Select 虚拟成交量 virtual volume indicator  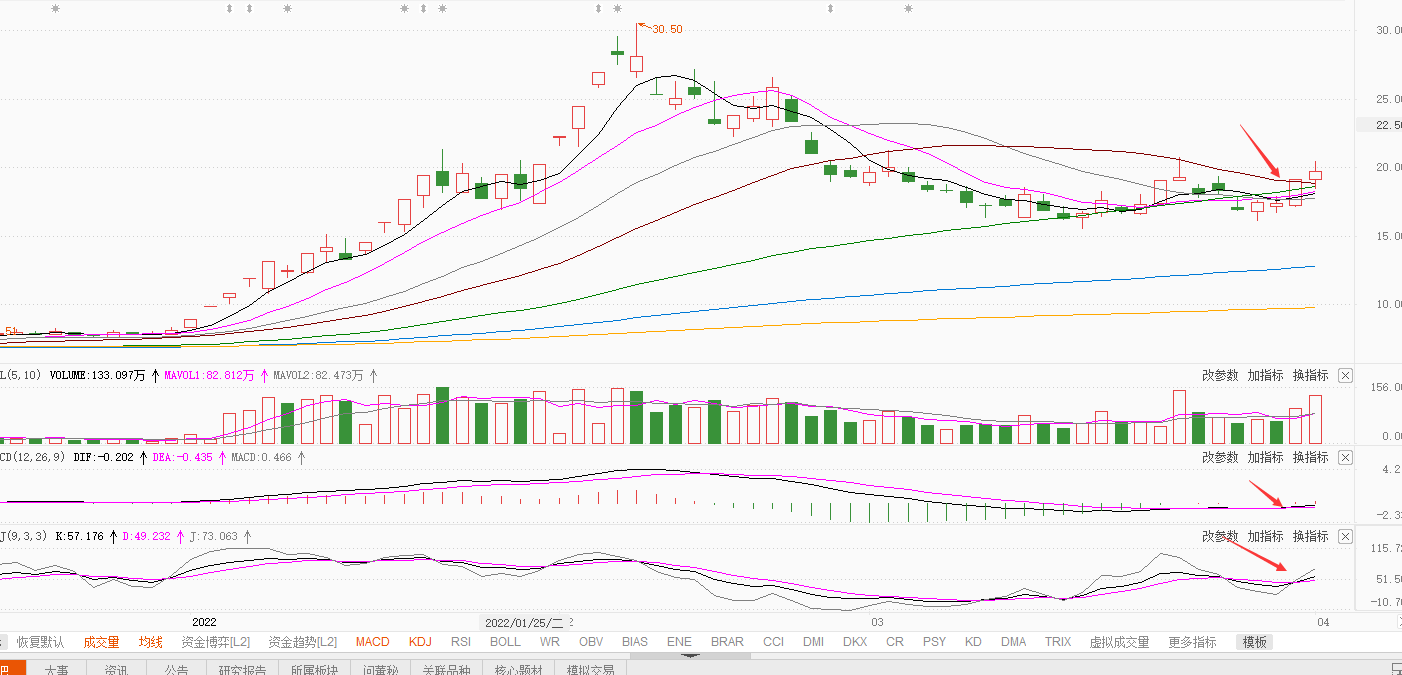point(1119,642)
